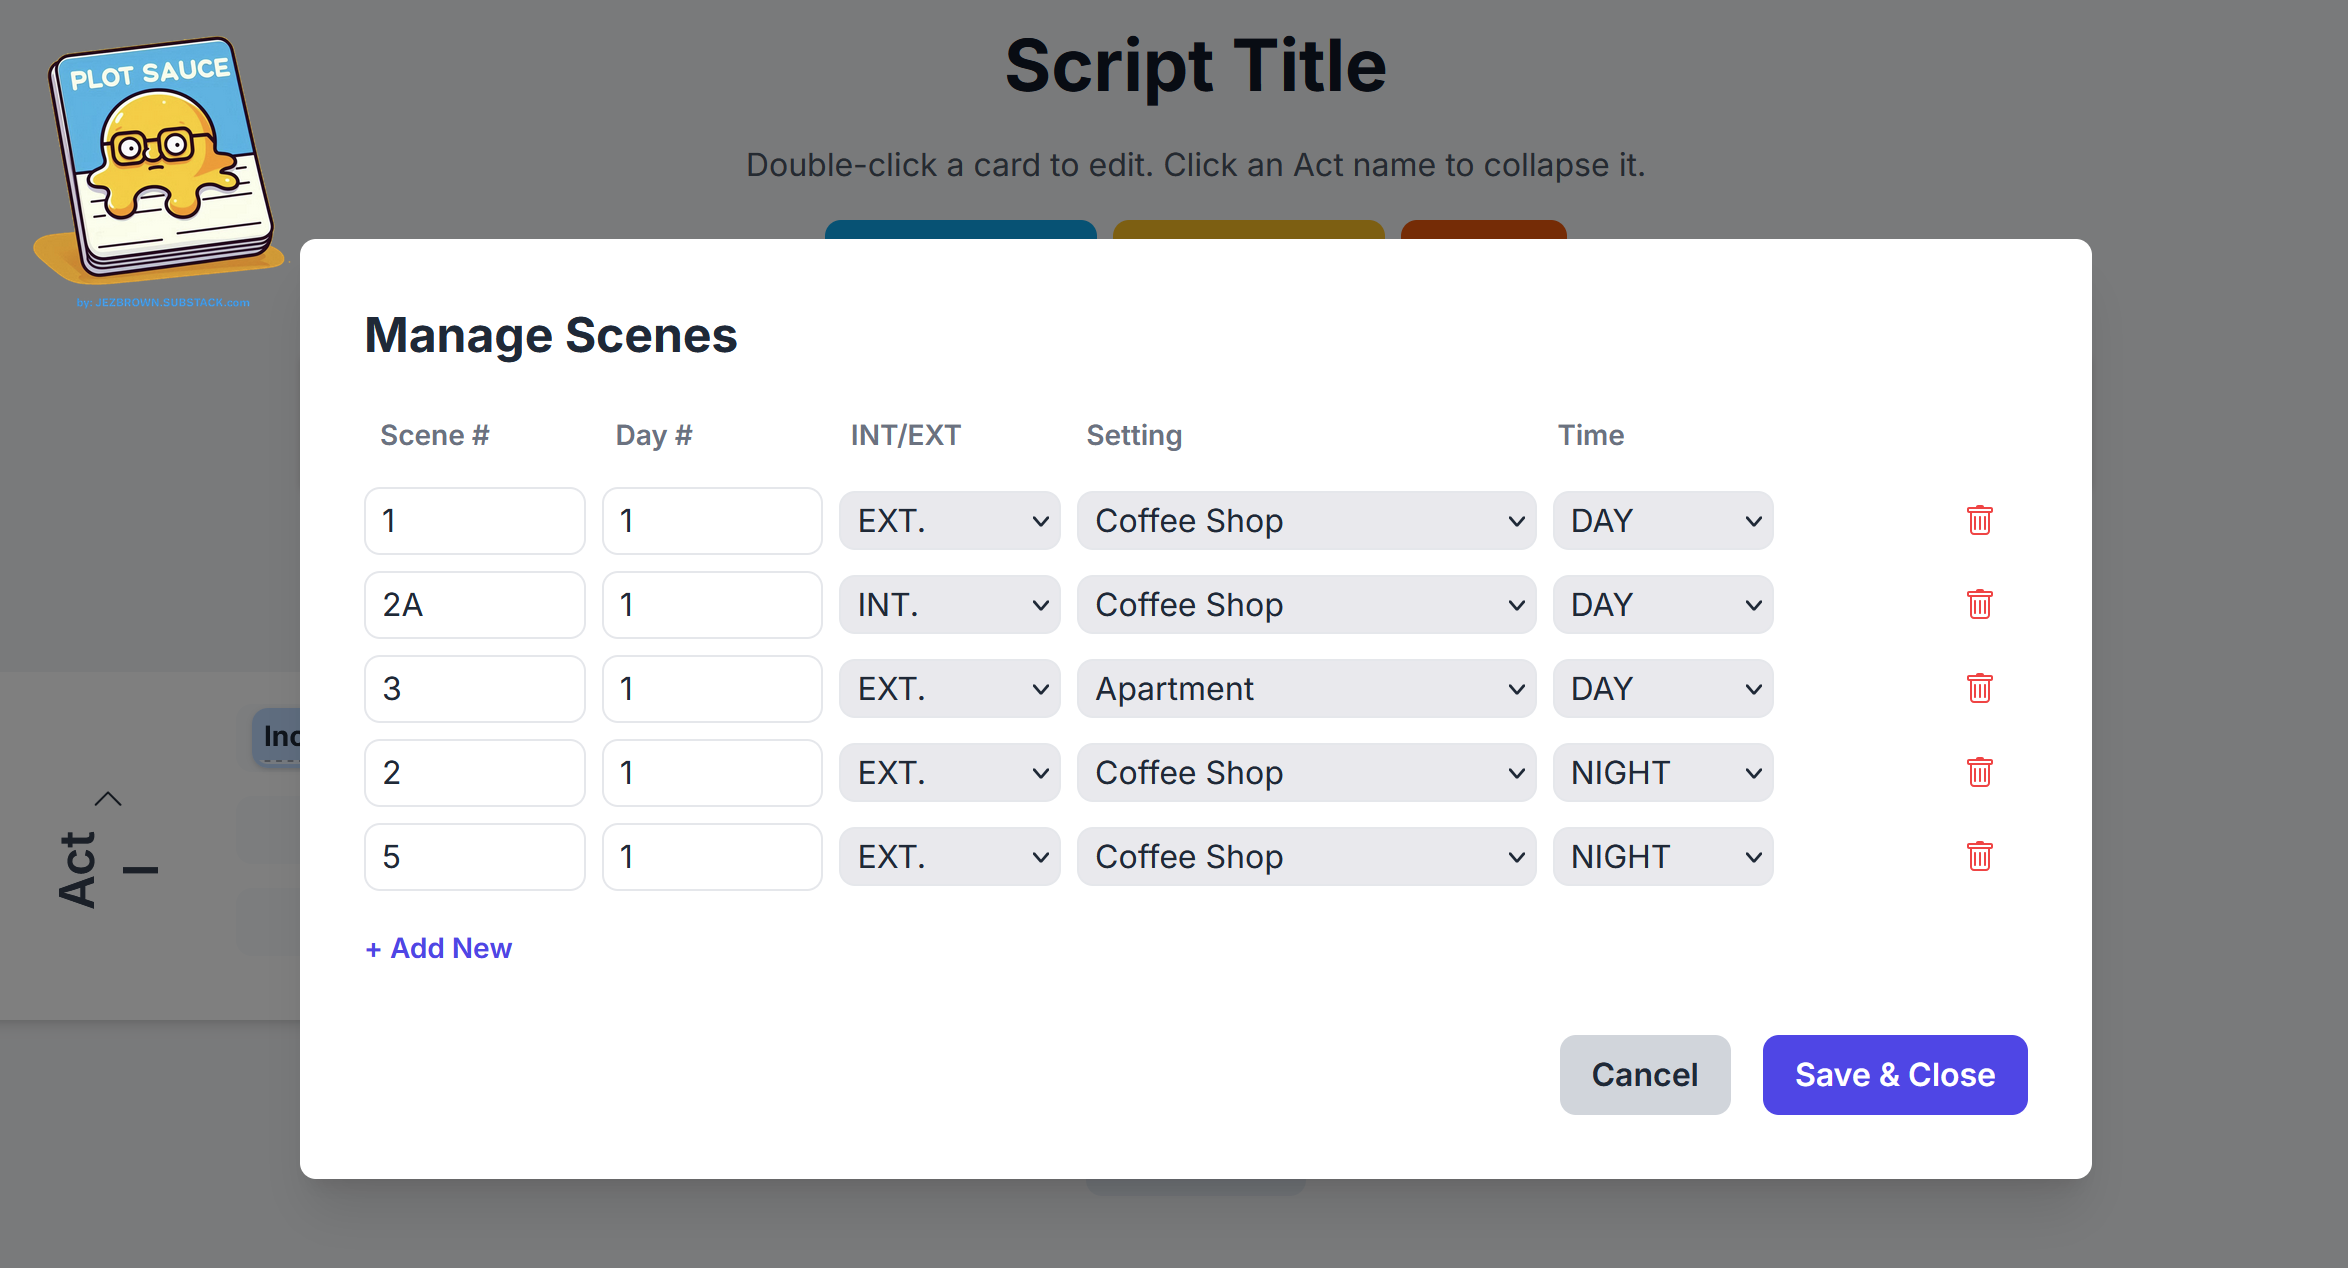The image size is (2348, 1268).
Task: Focus the Scene # field containing 2A
Action: coord(474,605)
